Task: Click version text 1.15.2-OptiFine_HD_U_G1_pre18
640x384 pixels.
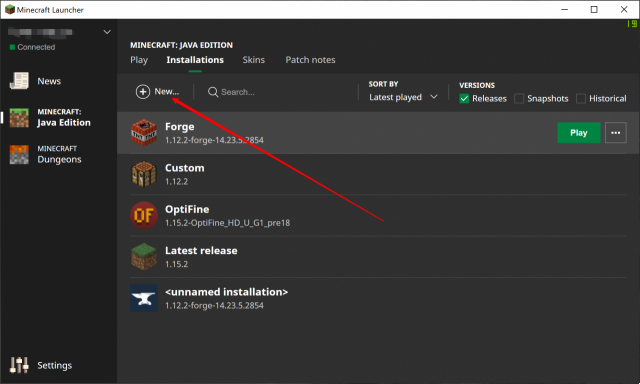Action: [x=227, y=223]
